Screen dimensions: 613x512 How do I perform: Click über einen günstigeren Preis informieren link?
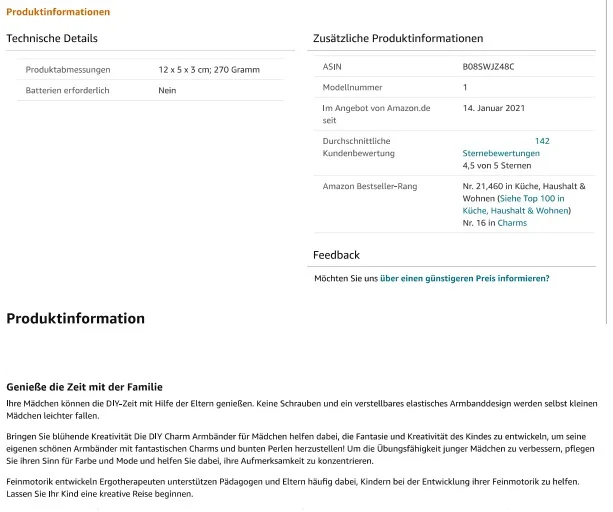tap(464, 278)
